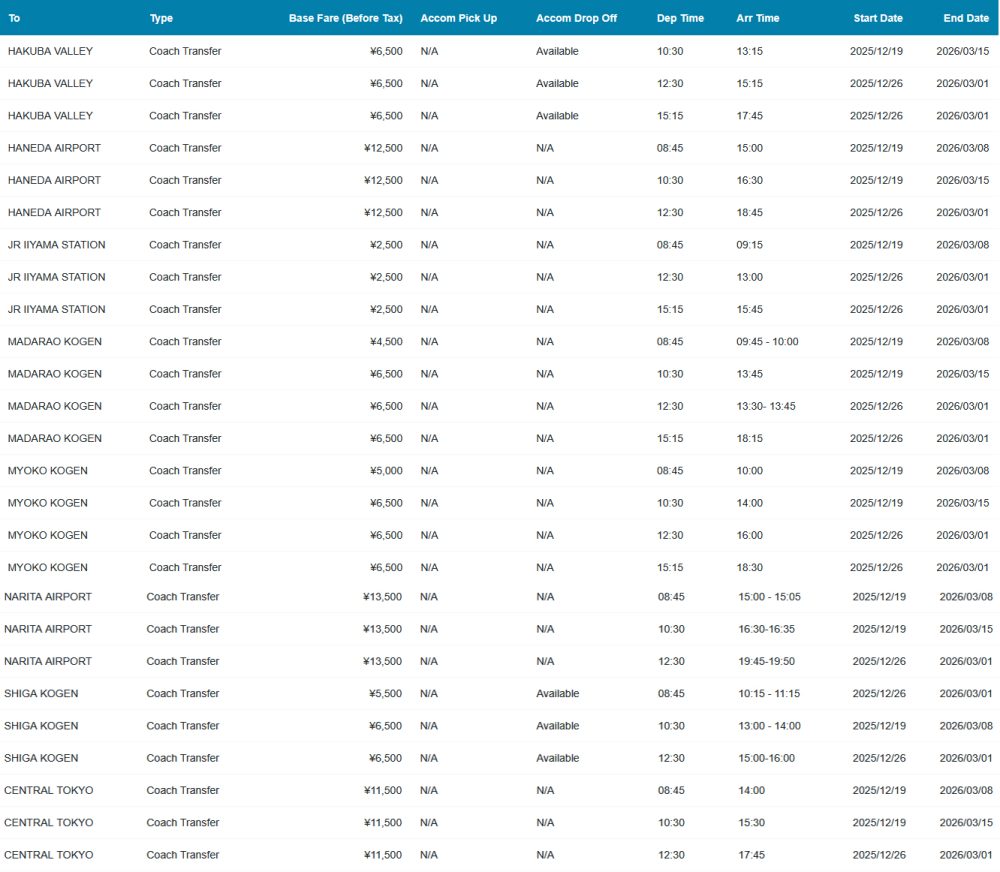The height and width of the screenshot is (872, 1000).
Task: Click the 'To' column header
Action: [14, 18]
